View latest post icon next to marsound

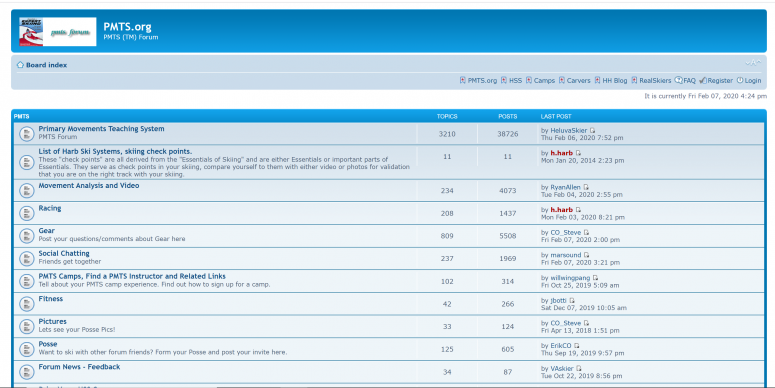[x=587, y=255]
